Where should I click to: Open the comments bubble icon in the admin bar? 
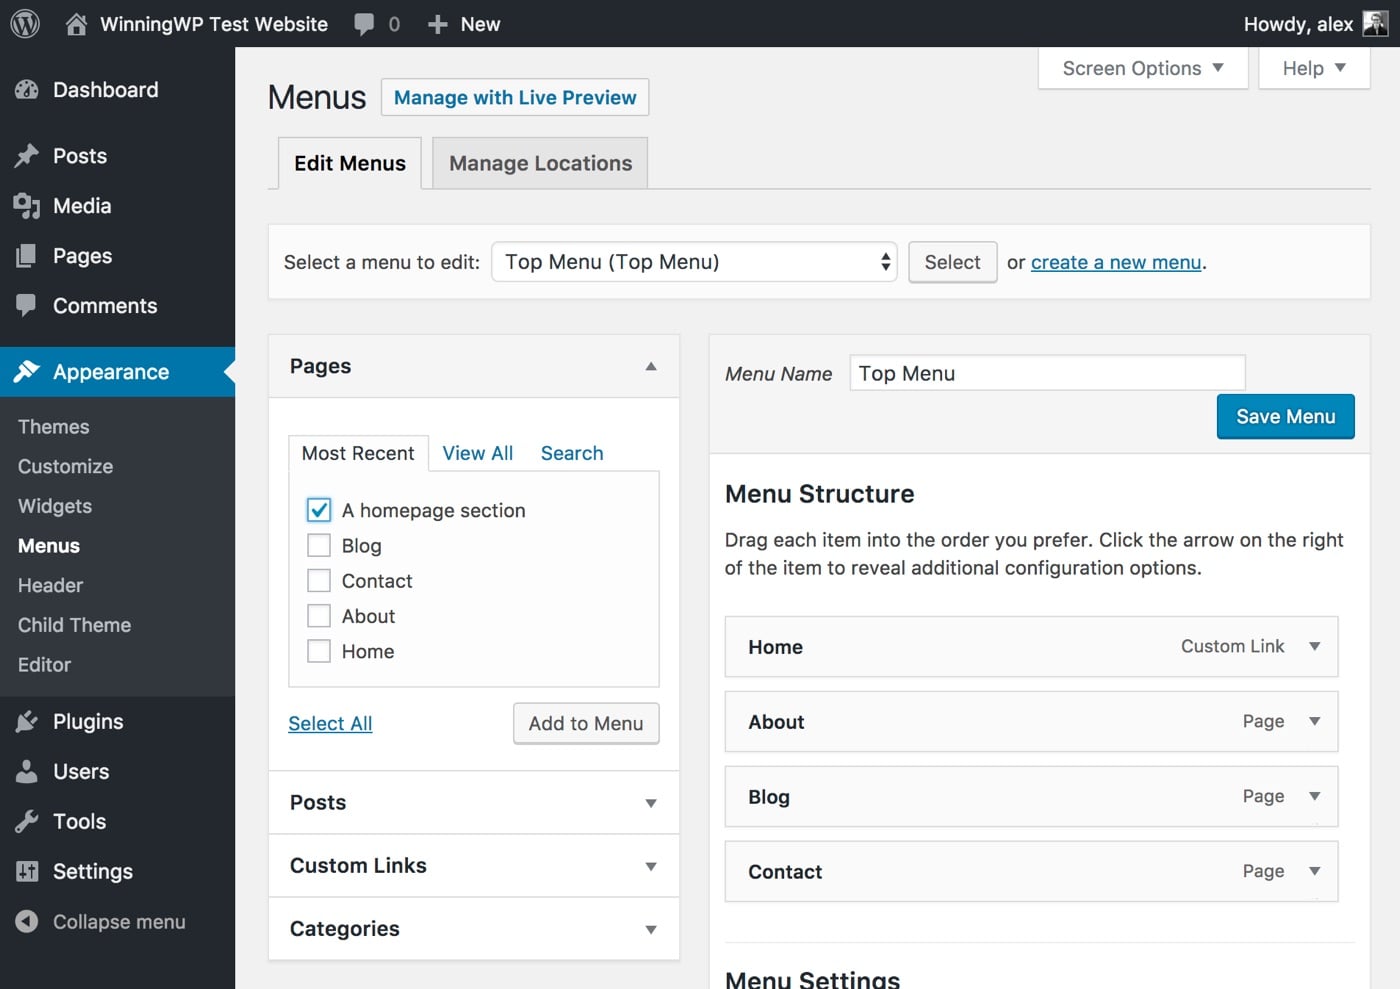(365, 24)
